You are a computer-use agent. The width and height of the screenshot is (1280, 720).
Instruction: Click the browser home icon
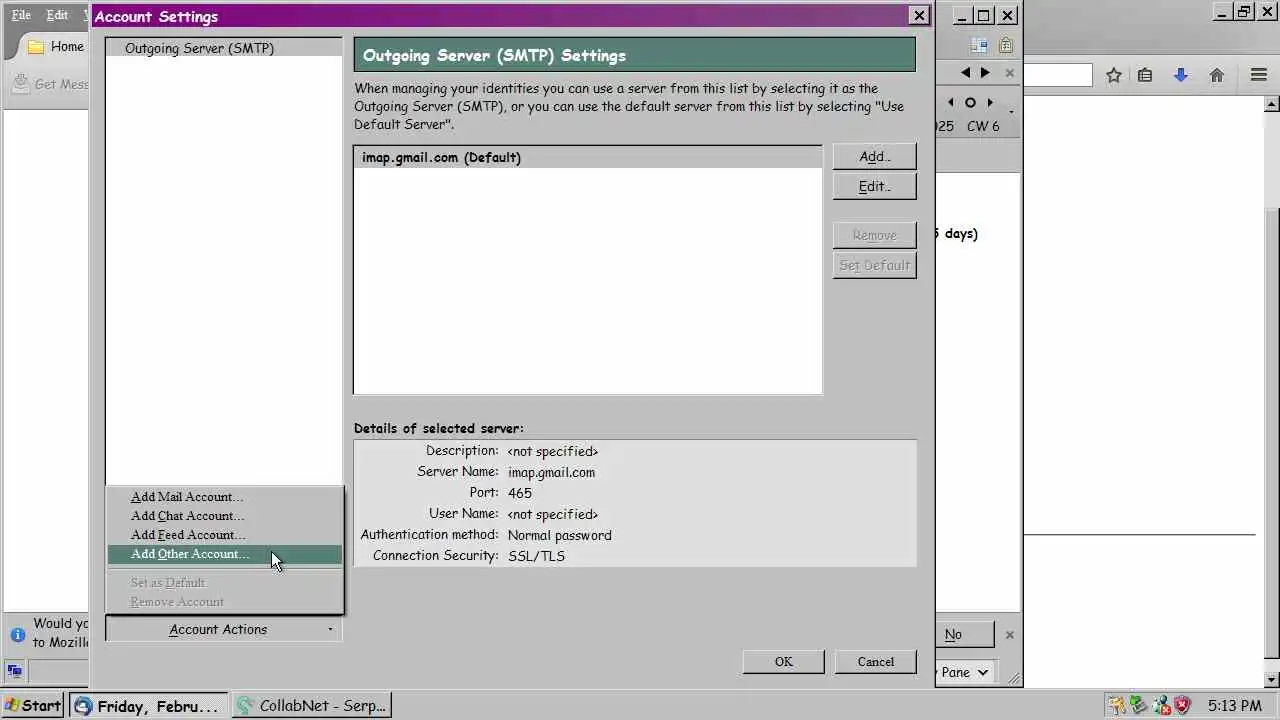pyautogui.click(x=1217, y=75)
